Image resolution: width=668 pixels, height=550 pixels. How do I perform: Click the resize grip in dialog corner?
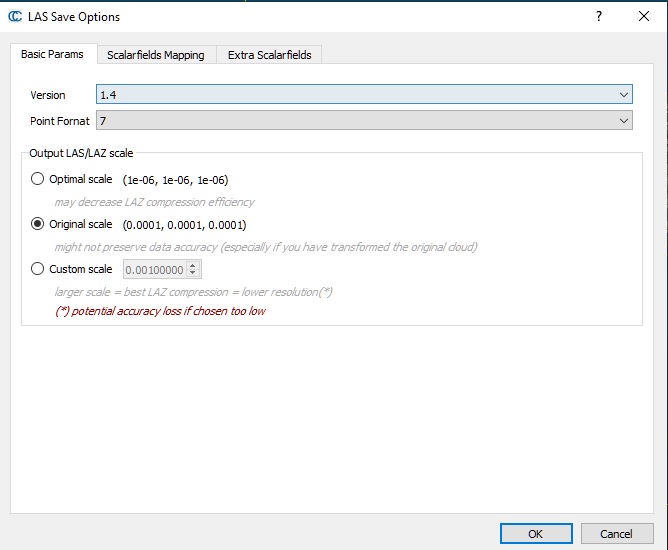tap(662, 545)
